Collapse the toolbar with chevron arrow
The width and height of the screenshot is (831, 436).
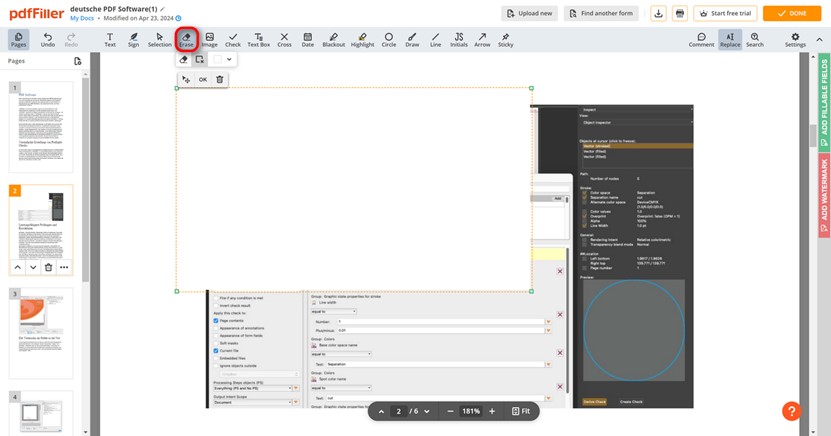click(x=822, y=39)
